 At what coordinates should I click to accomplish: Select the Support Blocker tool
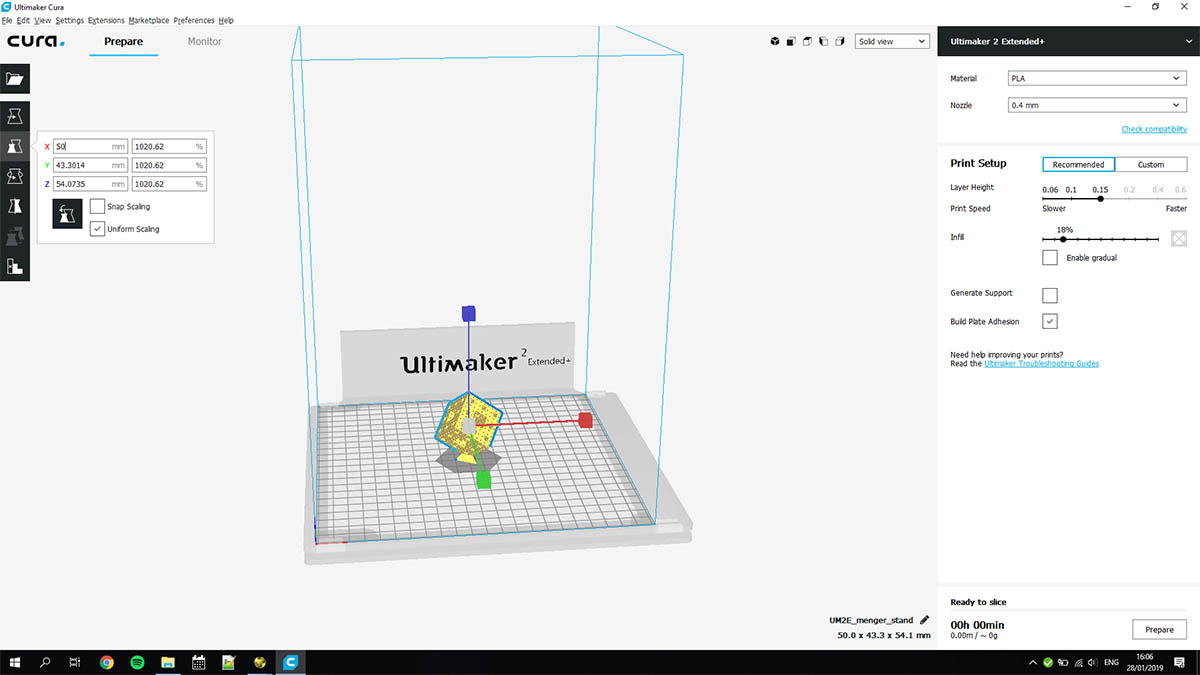tap(15, 266)
